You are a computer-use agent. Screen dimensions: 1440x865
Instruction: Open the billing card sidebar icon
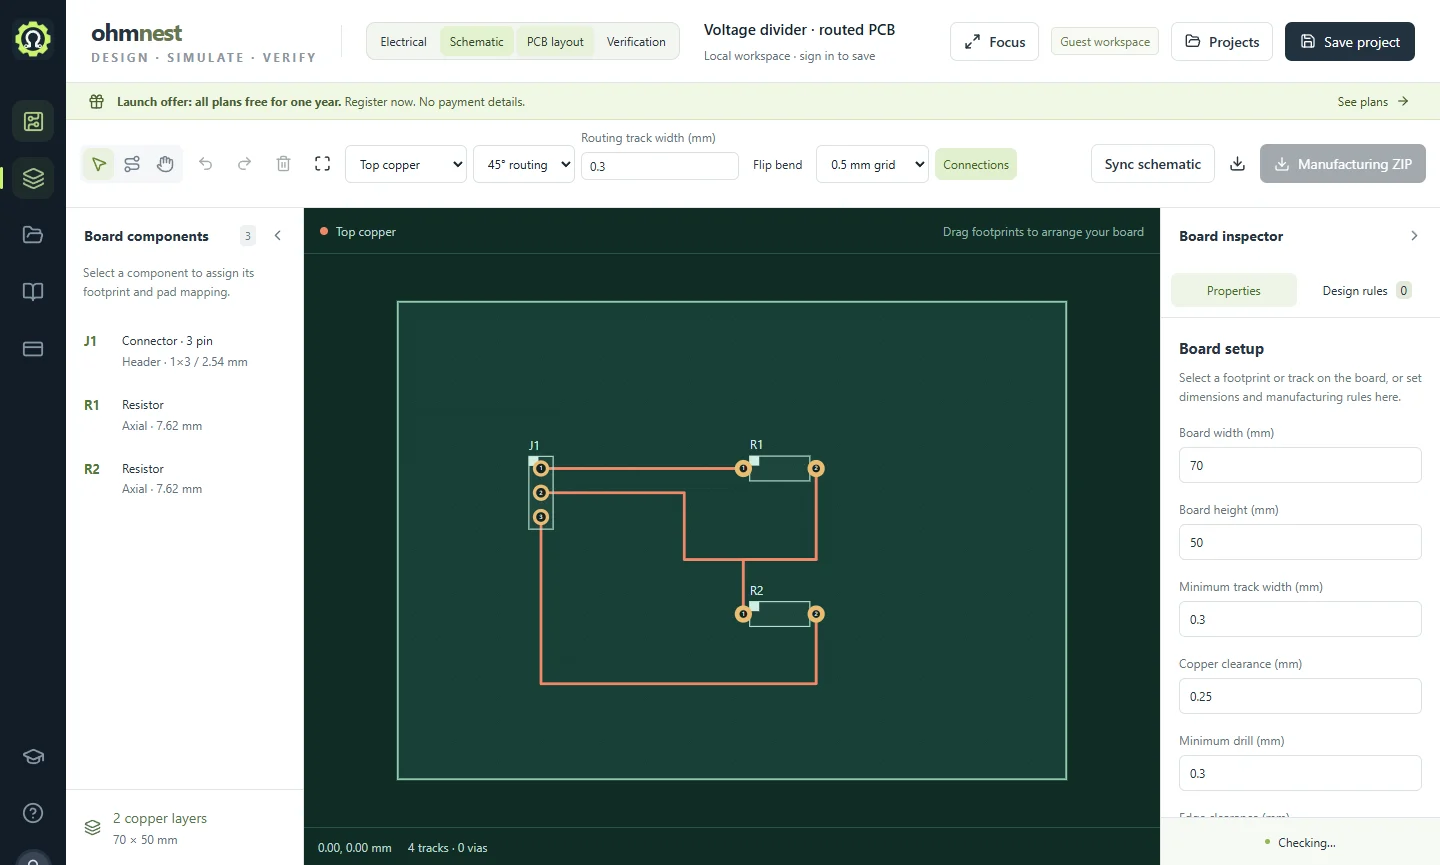tap(33, 349)
